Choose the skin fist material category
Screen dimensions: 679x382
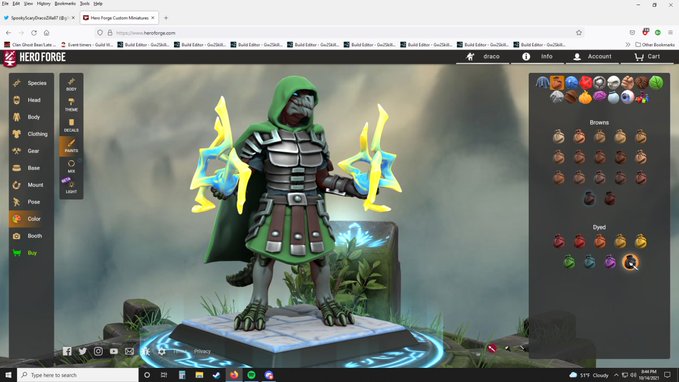[x=627, y=82]
